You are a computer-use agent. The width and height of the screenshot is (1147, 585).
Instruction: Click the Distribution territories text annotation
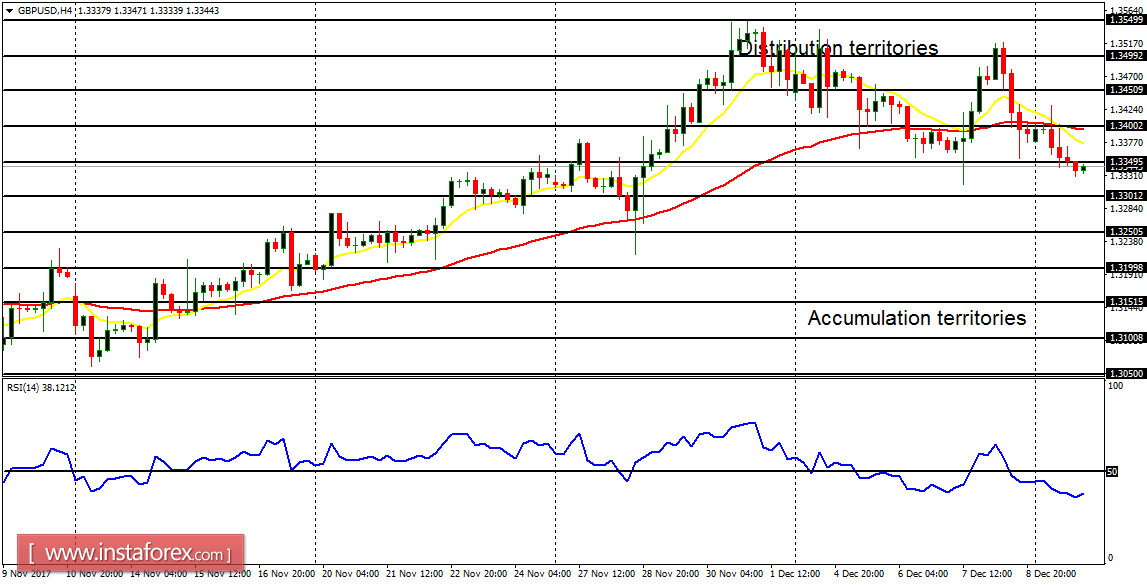pos(838,47)
